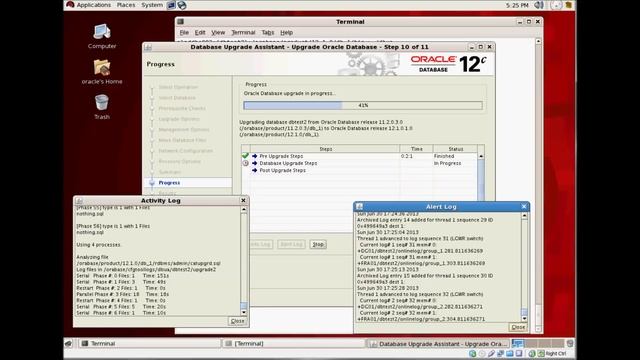Click the Activity Log vertical scrollbar thumb
This screenshot has height=360, width=640.
(x=244, y=306)
